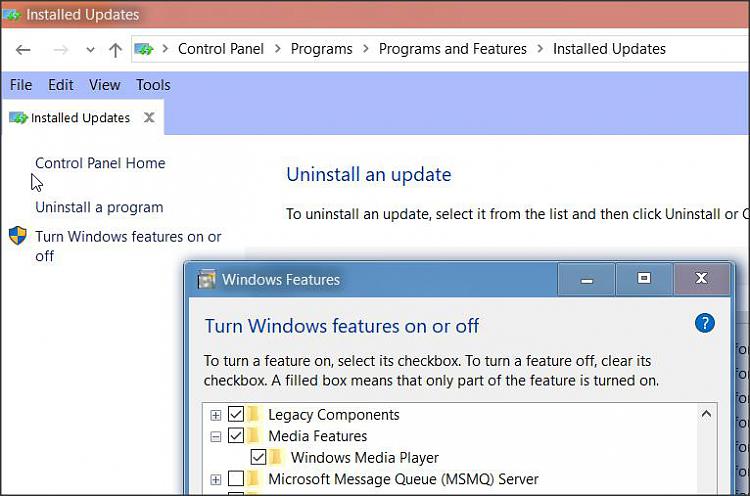Screen dimensions: 750x496
Task: Check the Microsoft Message Queue (MSMQ) Server checkbox
Action: pyautogui.click(x=236, y=478)
